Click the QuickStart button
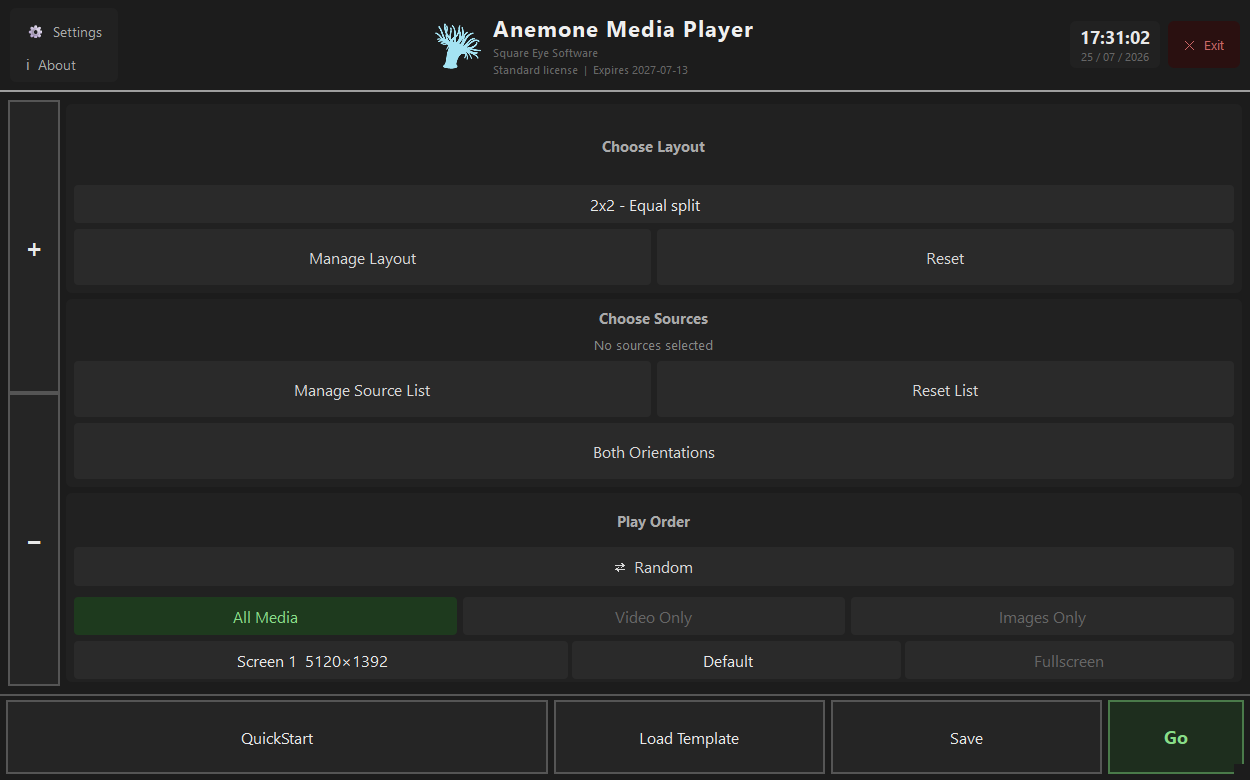Viewport: 1250px width, 780px height. (277, 739)
